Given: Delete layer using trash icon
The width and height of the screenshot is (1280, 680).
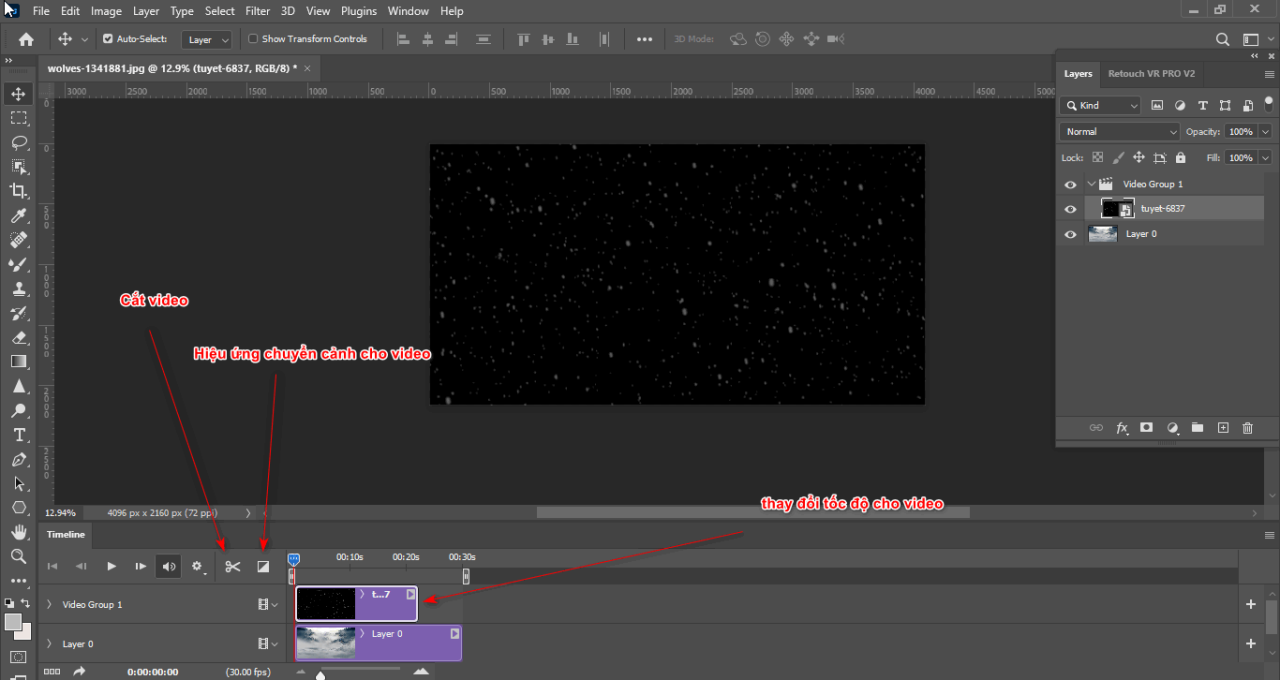Looking at the screenshot, I should 1247,428.
